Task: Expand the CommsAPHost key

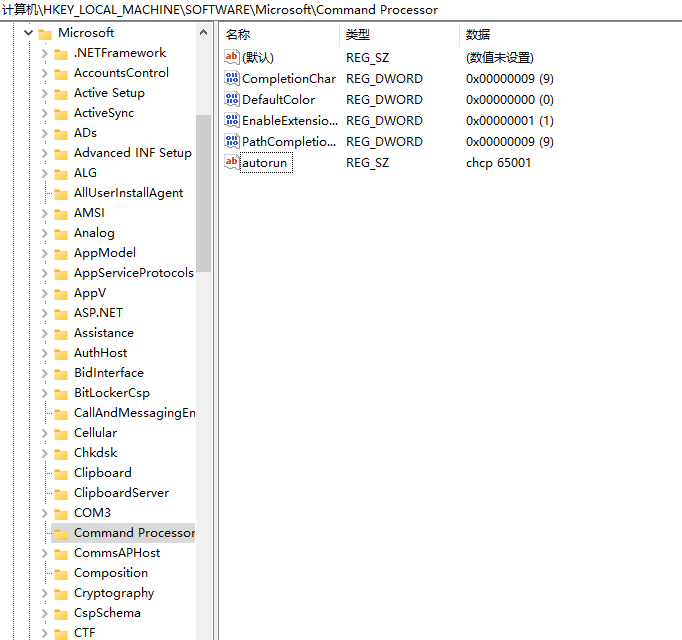Action: click(44, 553)
